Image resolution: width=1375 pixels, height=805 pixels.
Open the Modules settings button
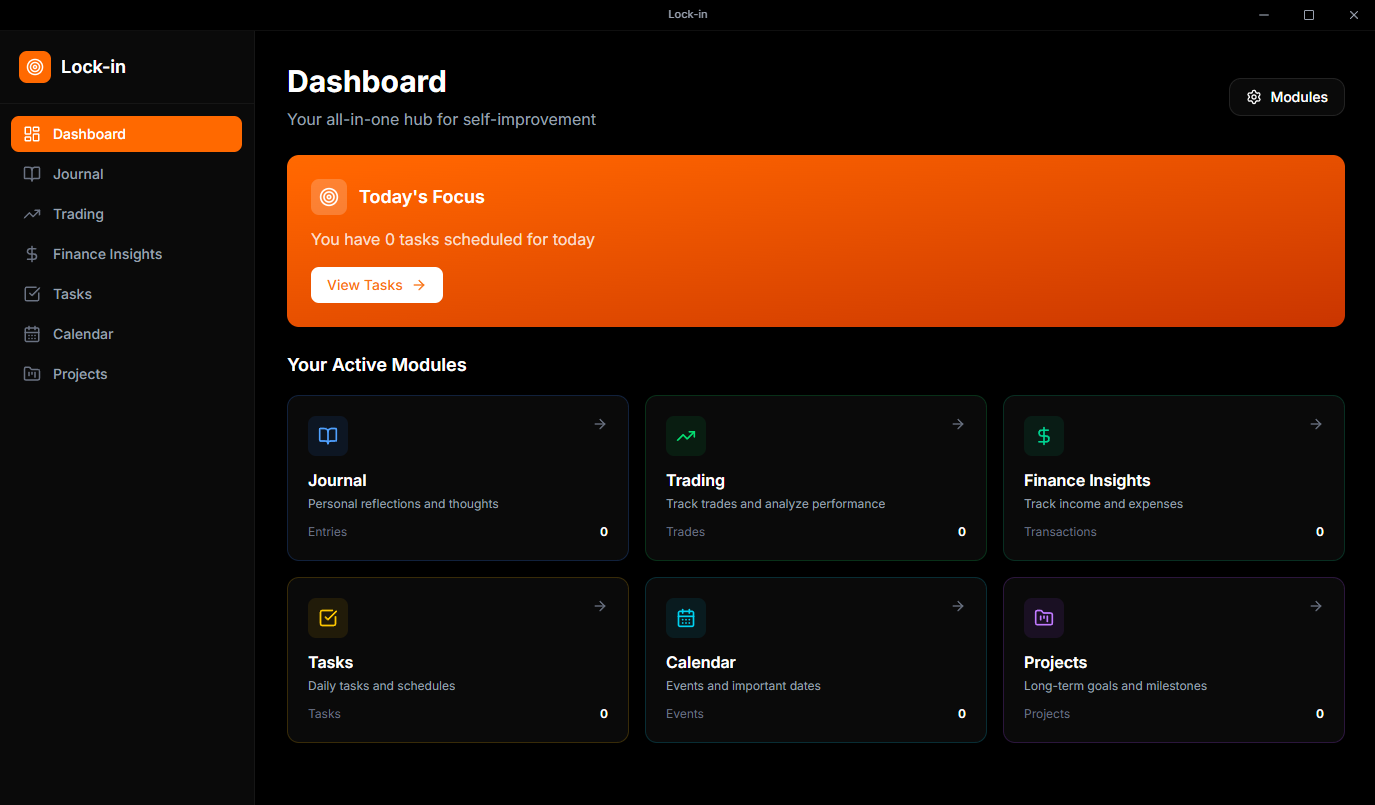pyautogui.click(x=1286, y=97)
